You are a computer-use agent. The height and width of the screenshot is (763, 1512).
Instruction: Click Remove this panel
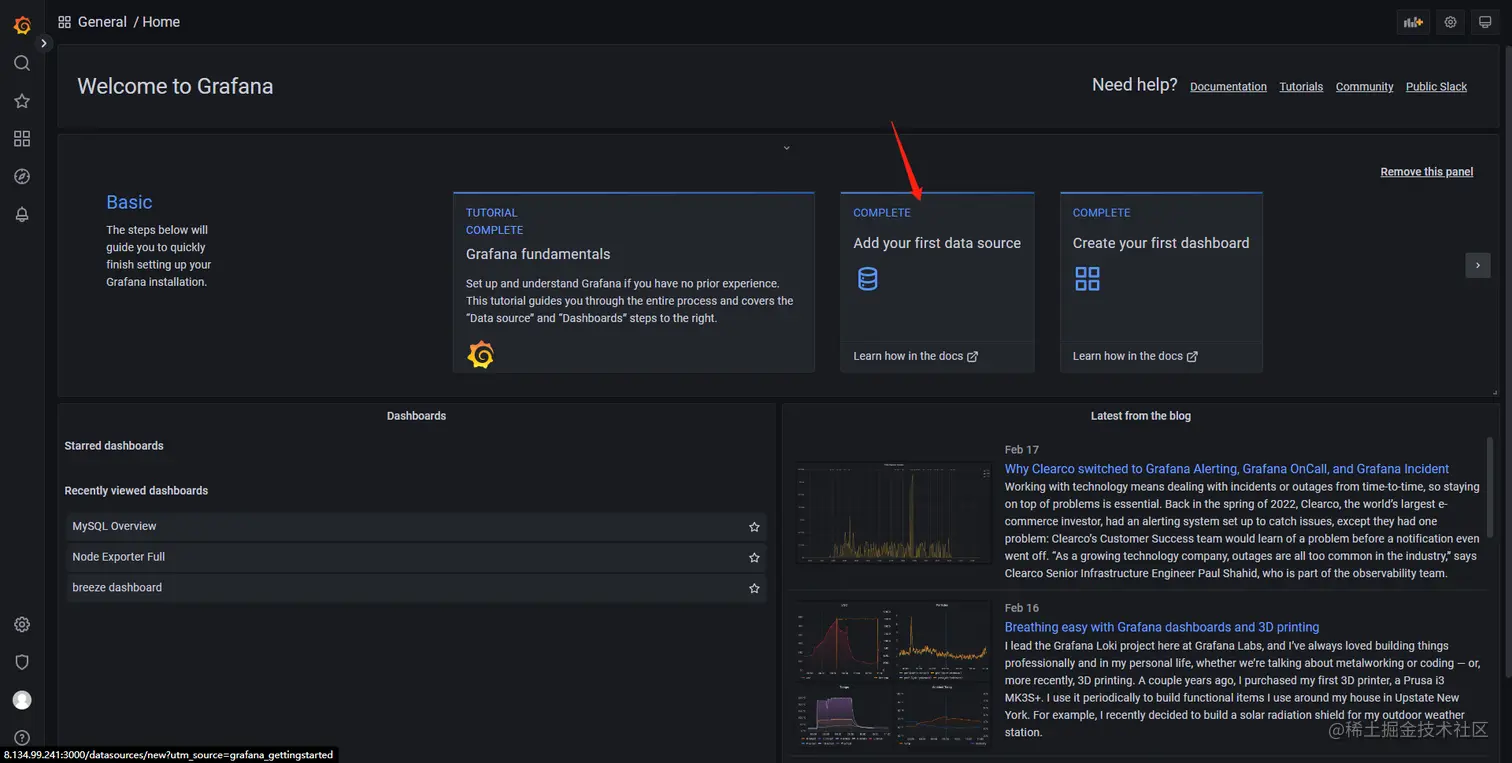pos(1427,172)
